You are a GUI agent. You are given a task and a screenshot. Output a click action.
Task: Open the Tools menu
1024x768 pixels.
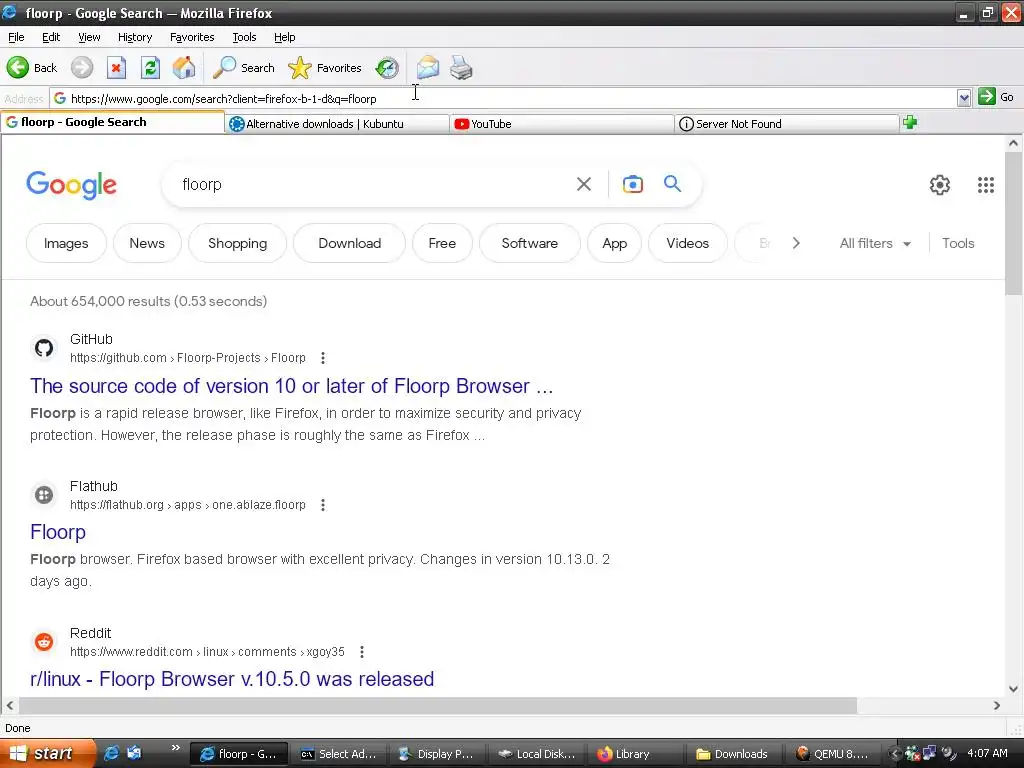click(x=244, y=37)
